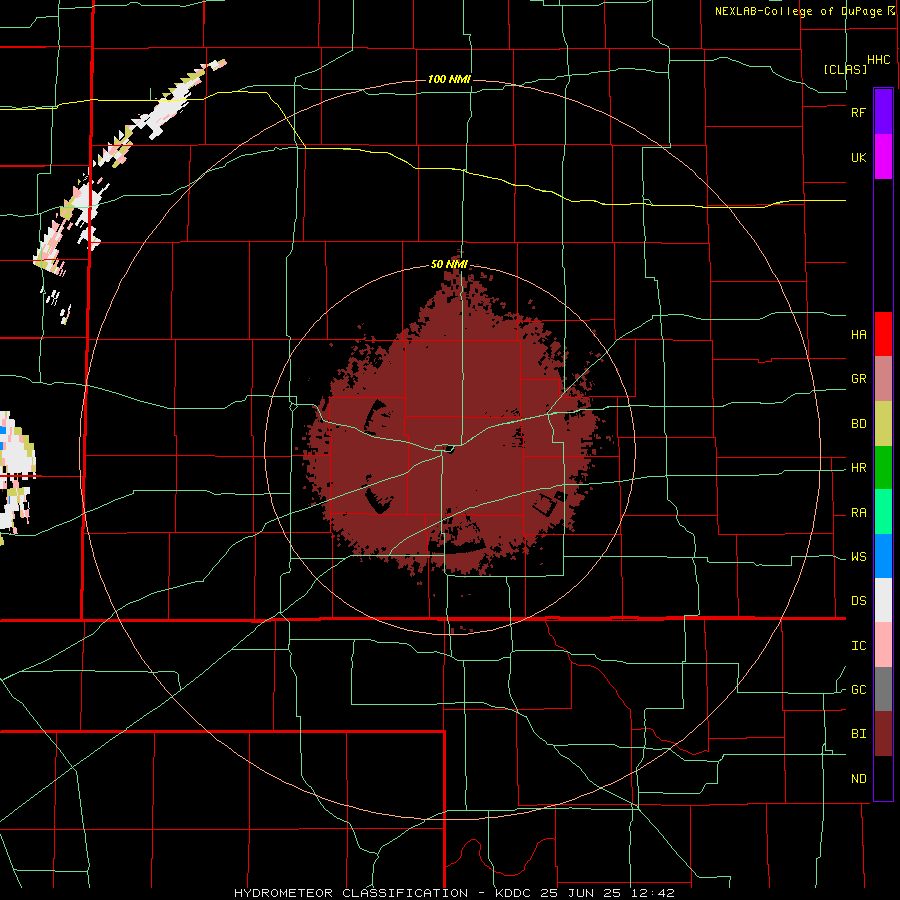The width and height of the screenshot is (900, 900).
Task: Click the RF legend label
Action: [858, 112]
